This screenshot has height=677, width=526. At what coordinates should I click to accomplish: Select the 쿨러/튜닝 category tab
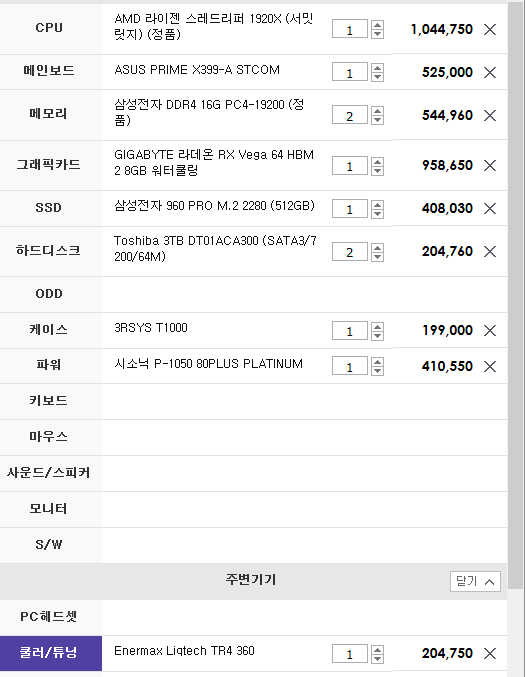pyautogui.click(x=51, y=653)
